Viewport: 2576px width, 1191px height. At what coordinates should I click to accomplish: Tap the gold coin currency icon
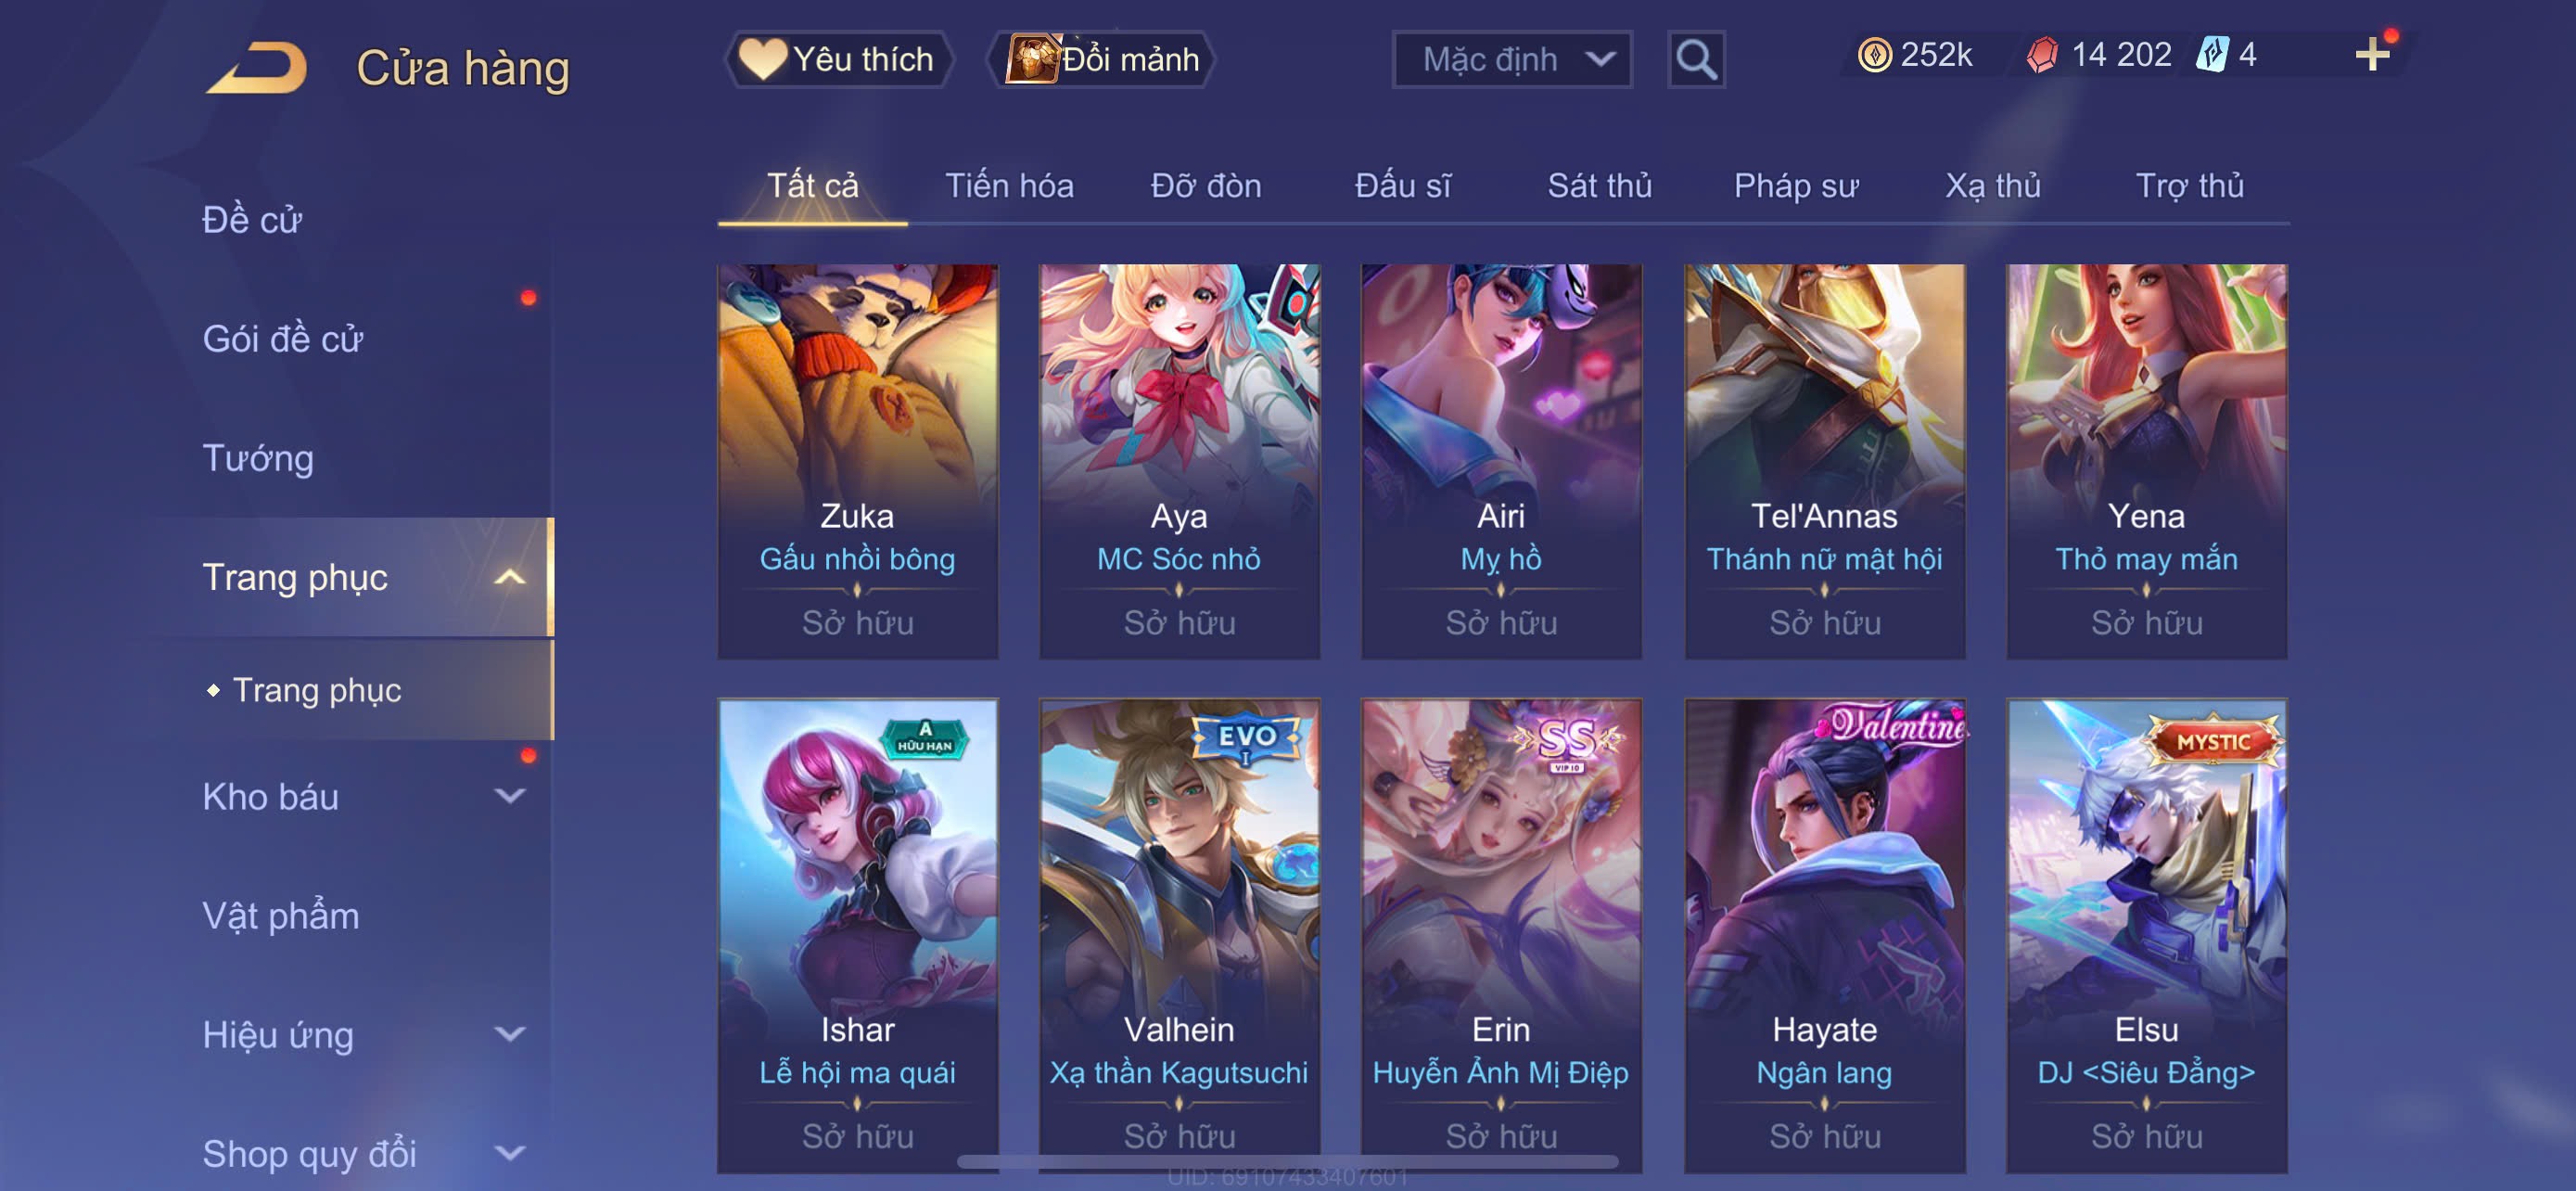click(1874, 55)
